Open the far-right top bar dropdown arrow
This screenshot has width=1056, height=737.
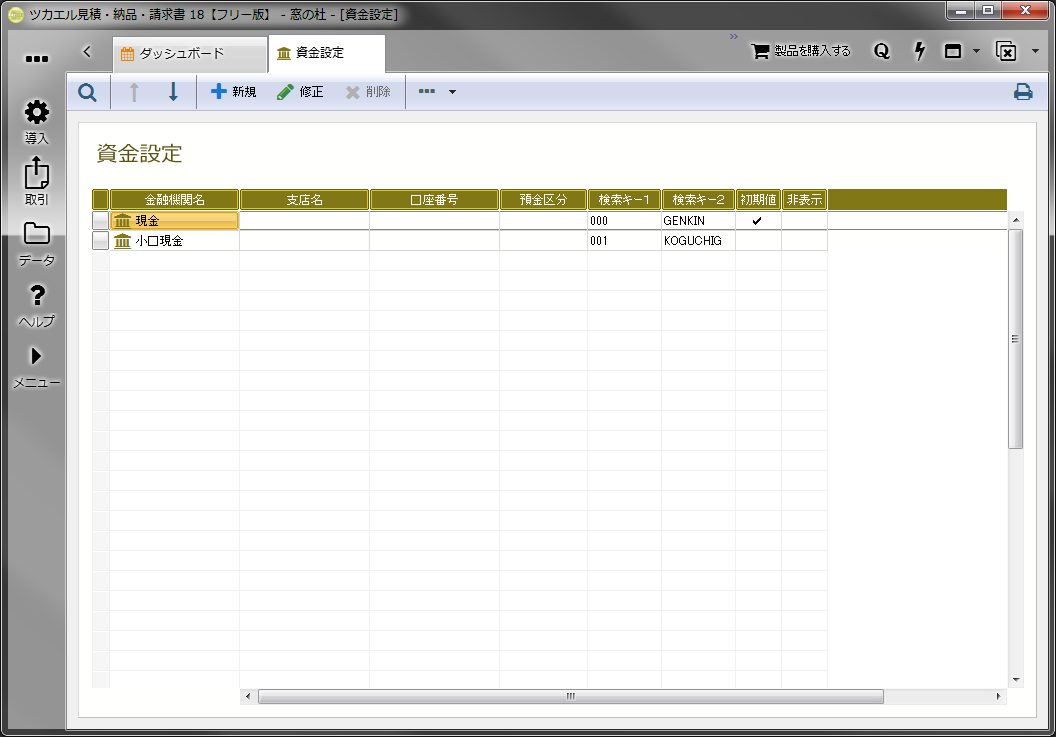[1035, 51]
